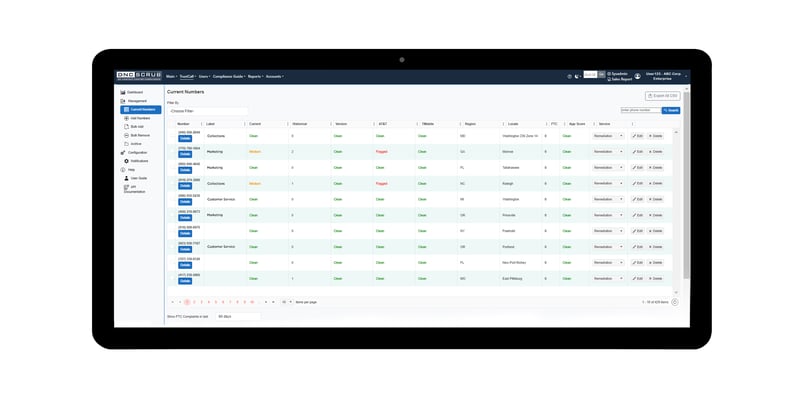Expand the Choose Filter dropdown
Image resolution: width=800 pixels, height=393 pixels.
[207, 111]
